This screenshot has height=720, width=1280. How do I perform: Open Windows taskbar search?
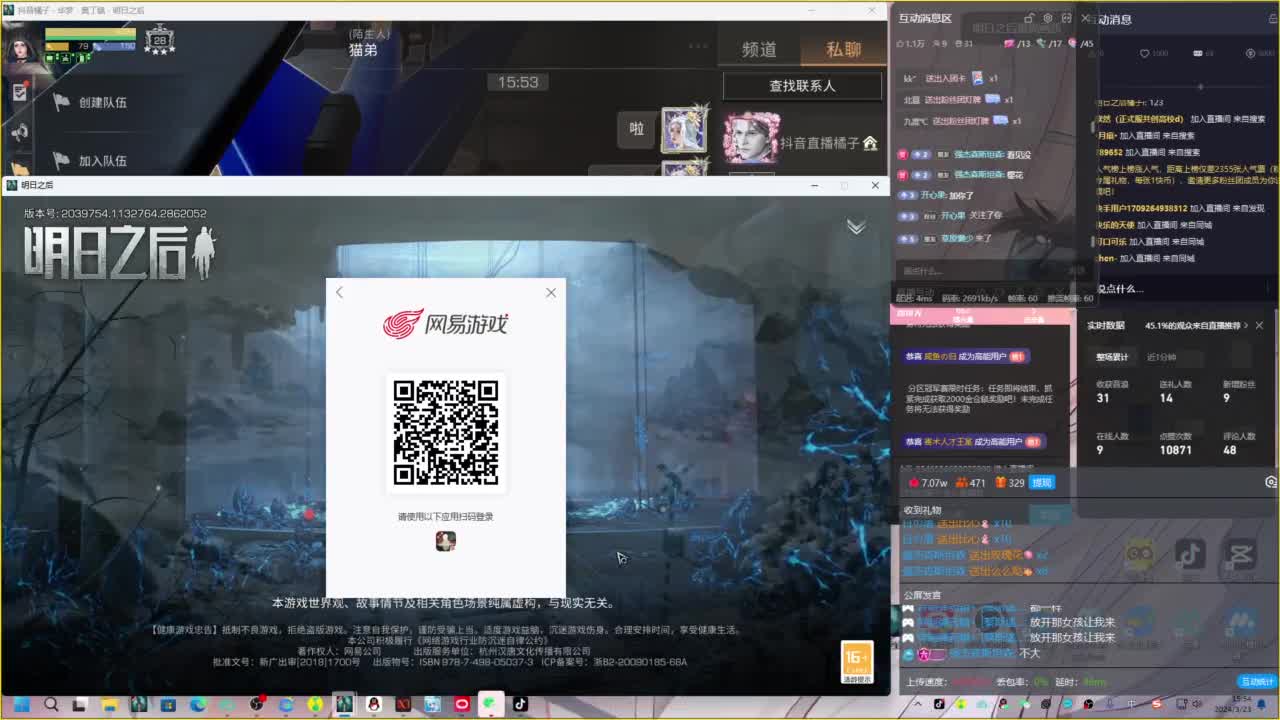pos(51,704)
